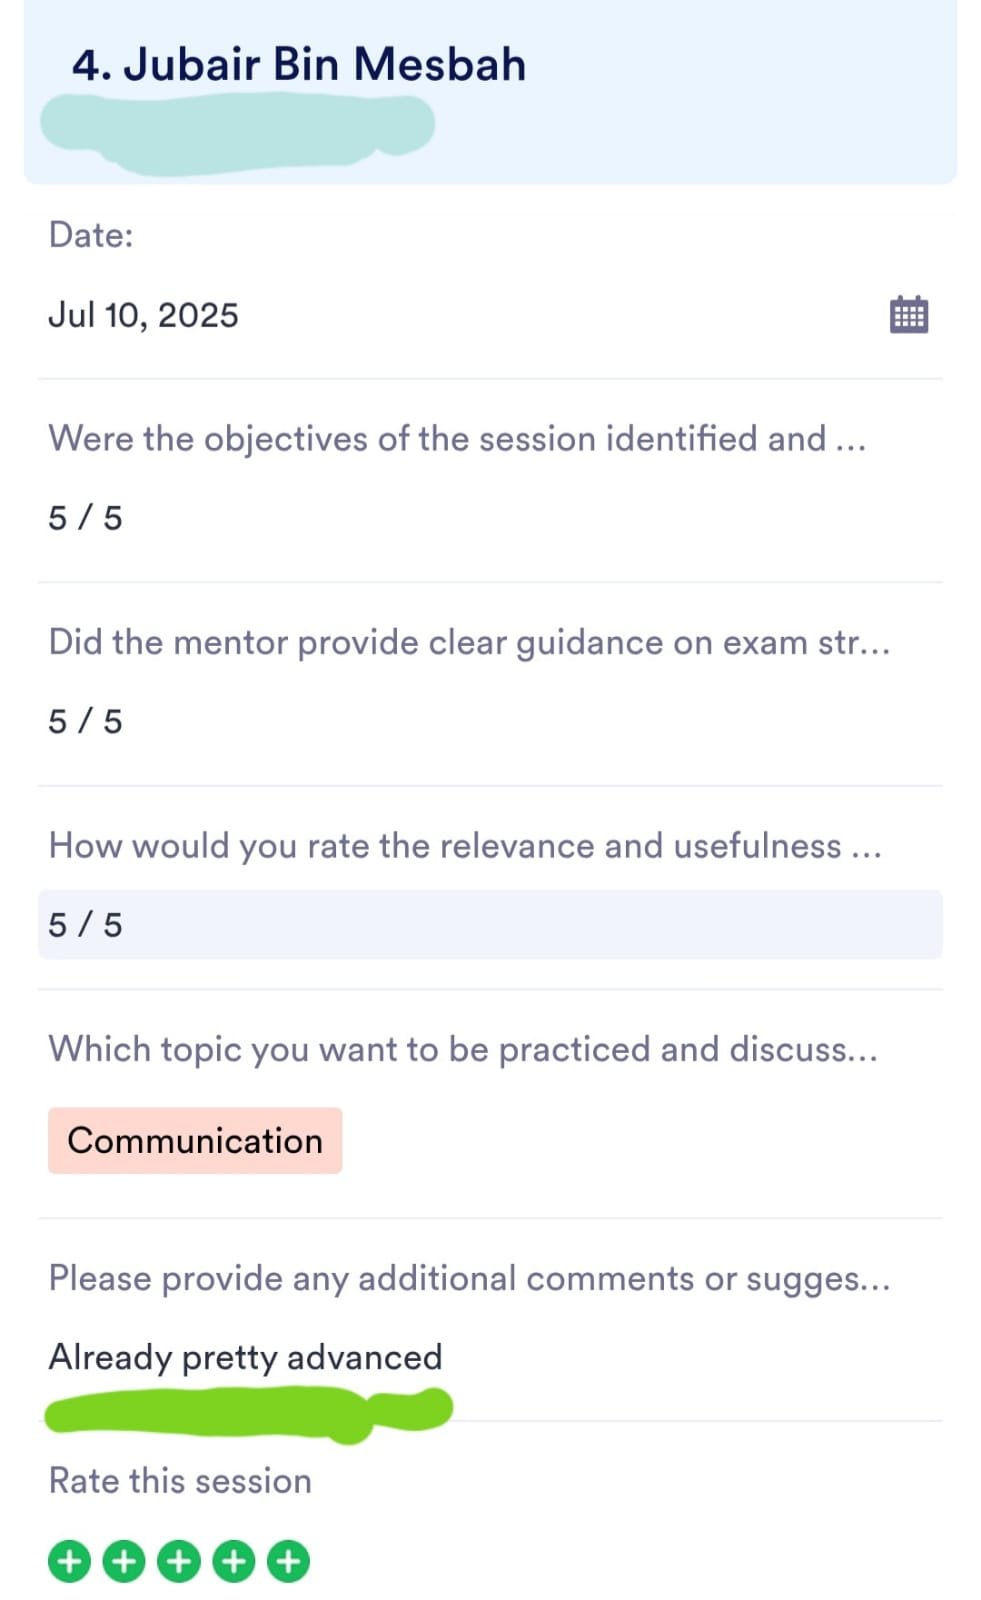This screenshot has width=981, height=1600.
Task: Click the fifth green rating plus icon
Action: (289, 1561)
